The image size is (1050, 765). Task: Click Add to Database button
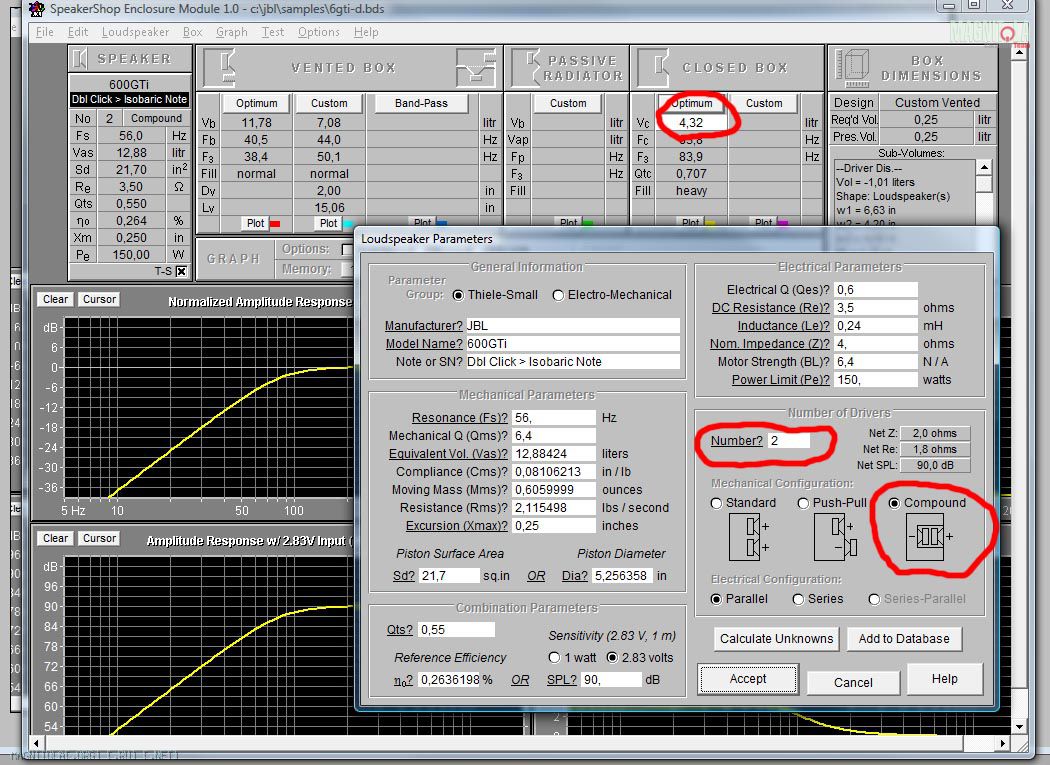[904, 639]
